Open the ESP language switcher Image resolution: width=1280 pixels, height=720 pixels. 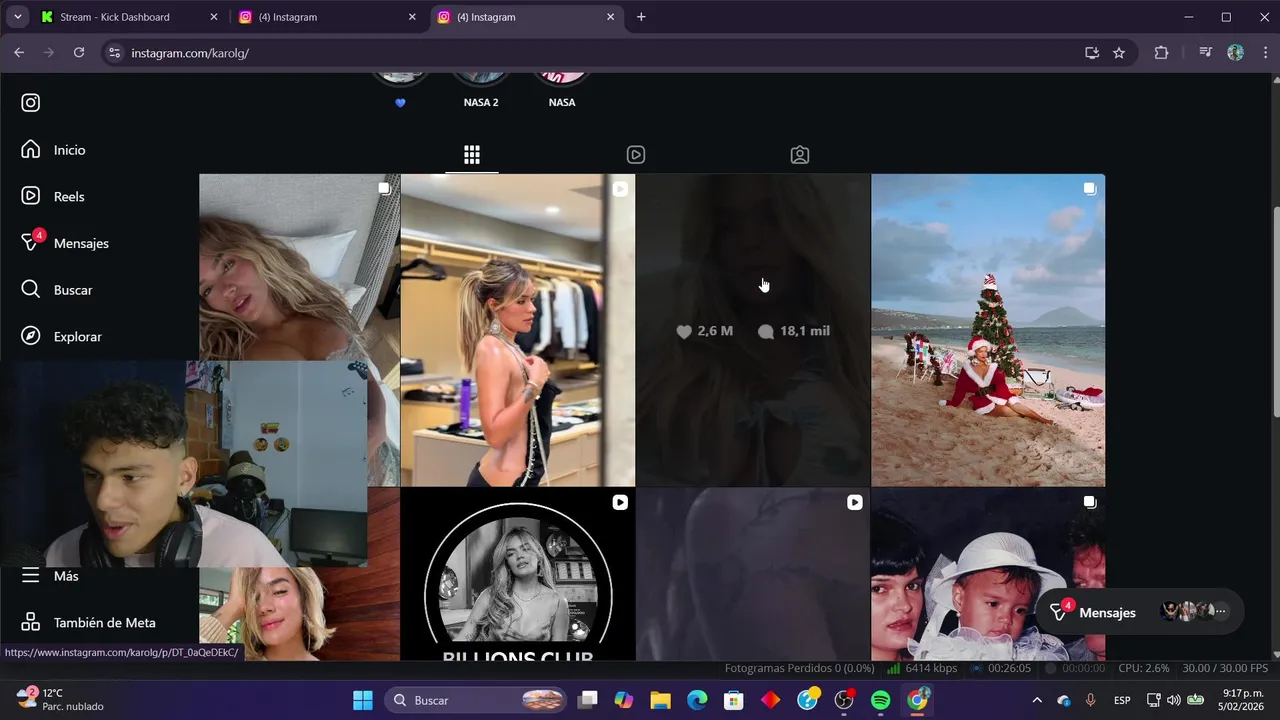1122,700
